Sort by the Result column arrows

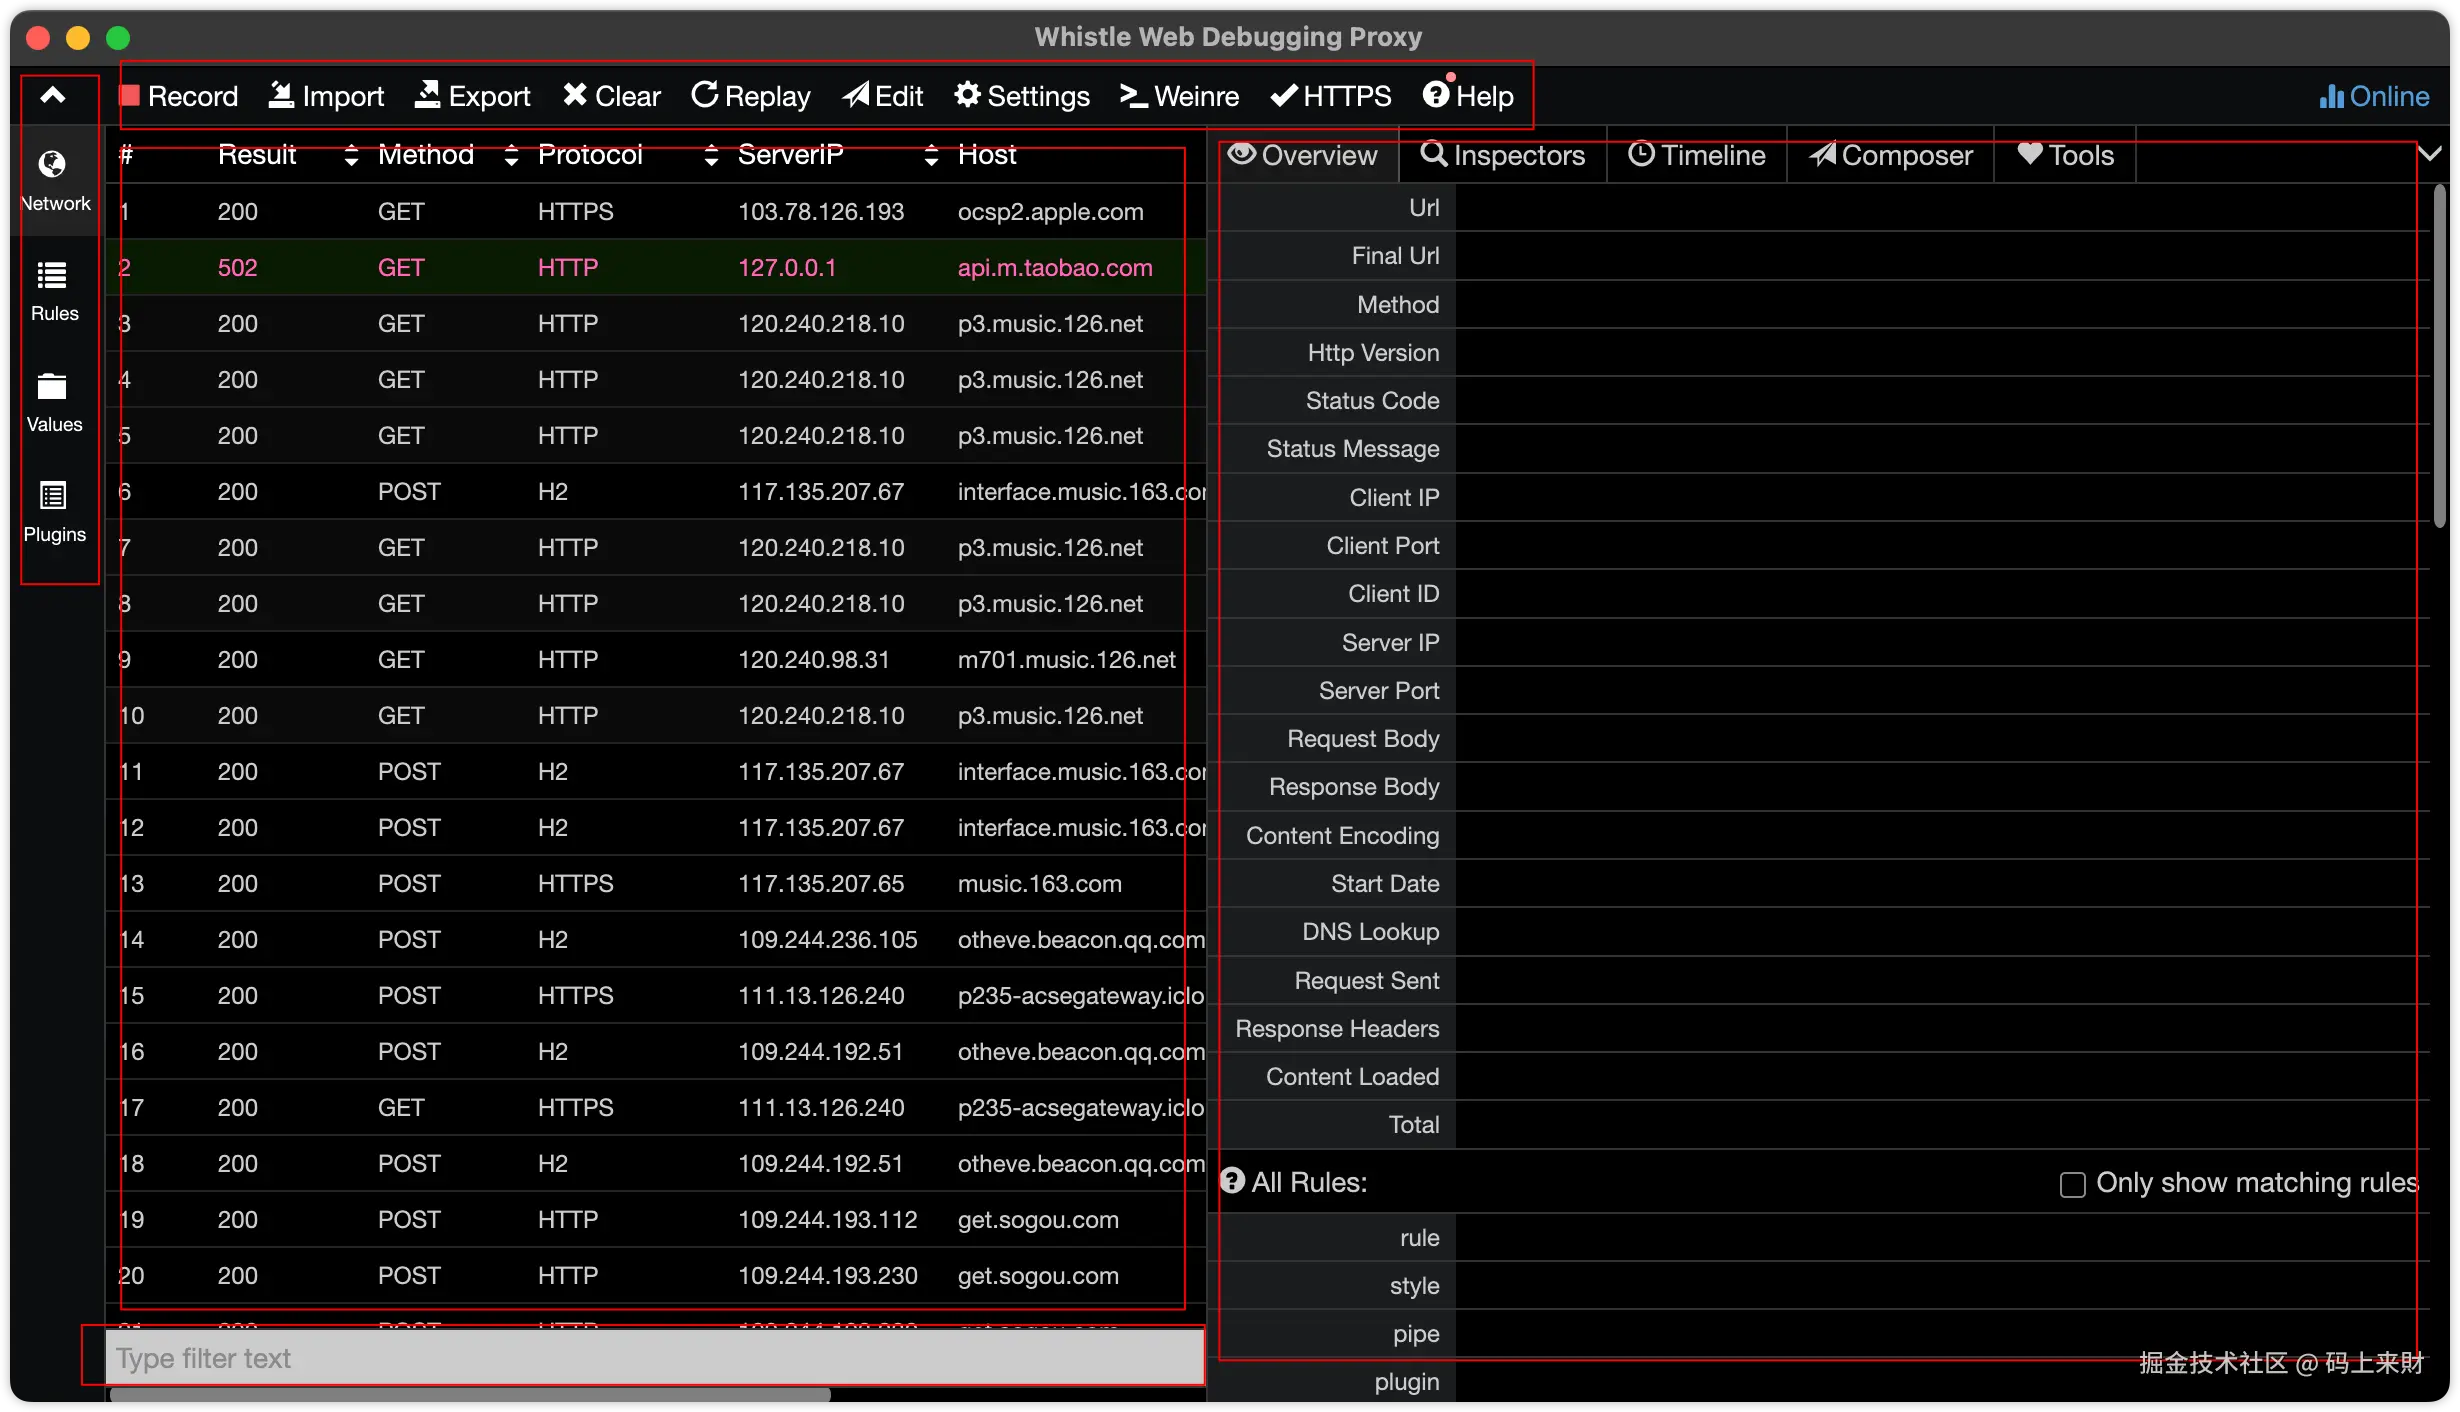(350, 155)
